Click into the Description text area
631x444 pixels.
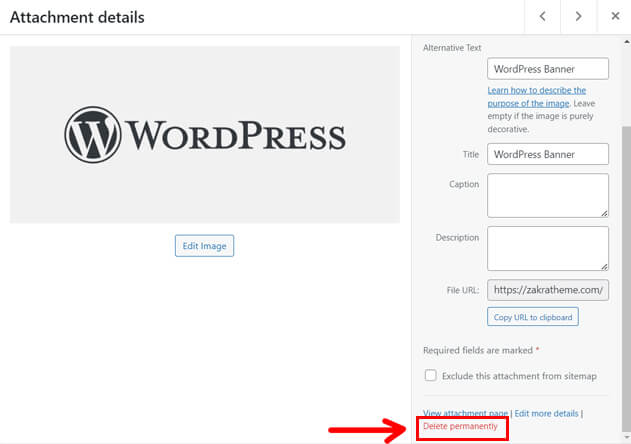pyautogui.click(x=548, y=248)
